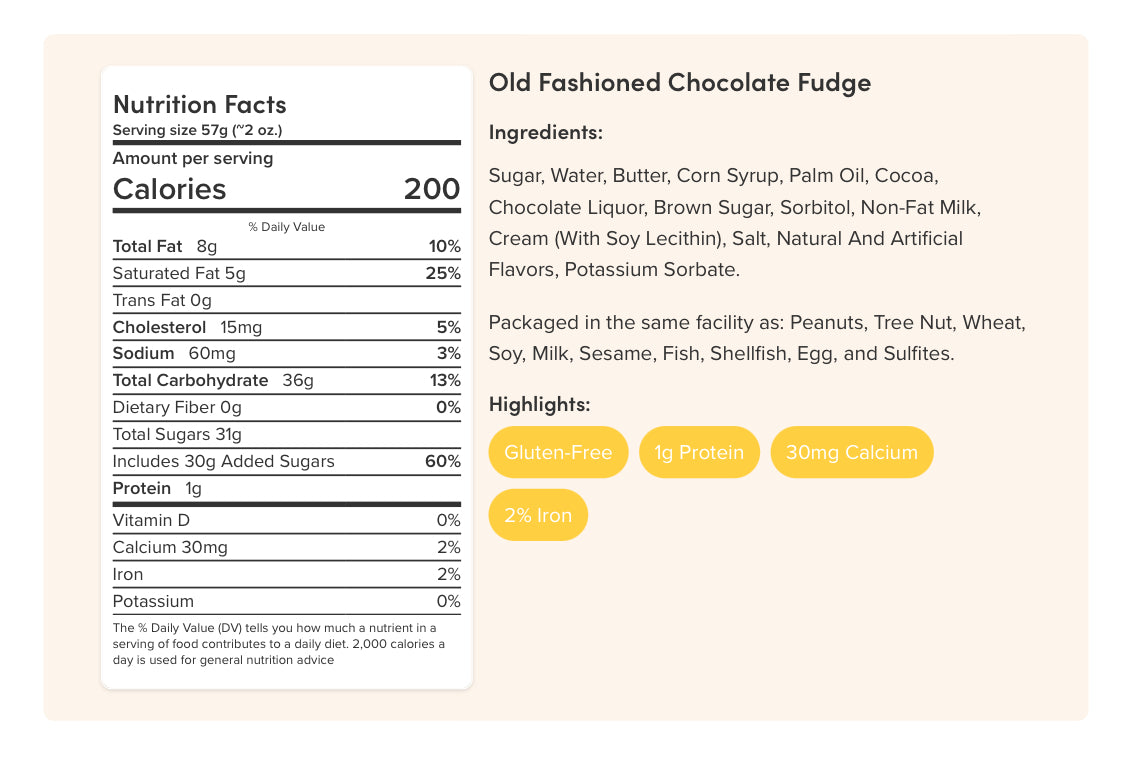Select the 1g Protein highlight badge

coord(699,452)
